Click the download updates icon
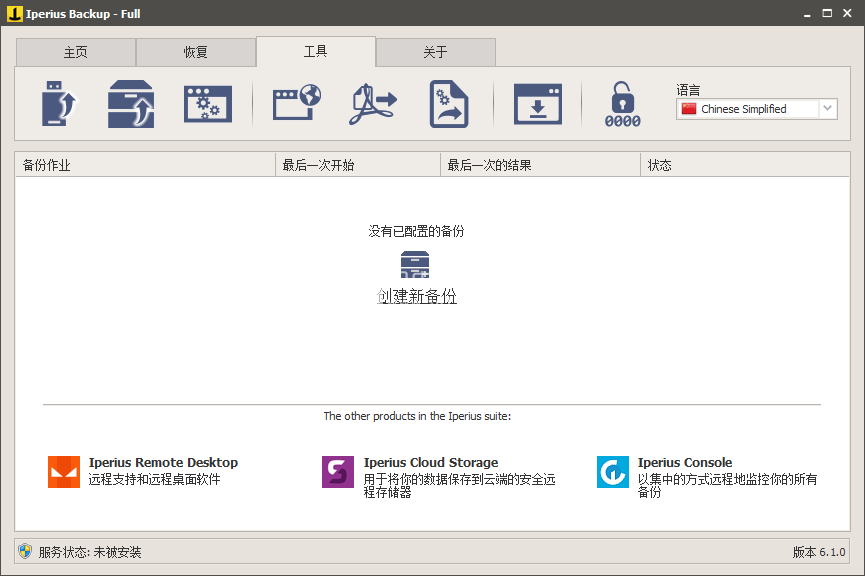The height and width of the screenshot is (576, 865). tap(538, 102)
